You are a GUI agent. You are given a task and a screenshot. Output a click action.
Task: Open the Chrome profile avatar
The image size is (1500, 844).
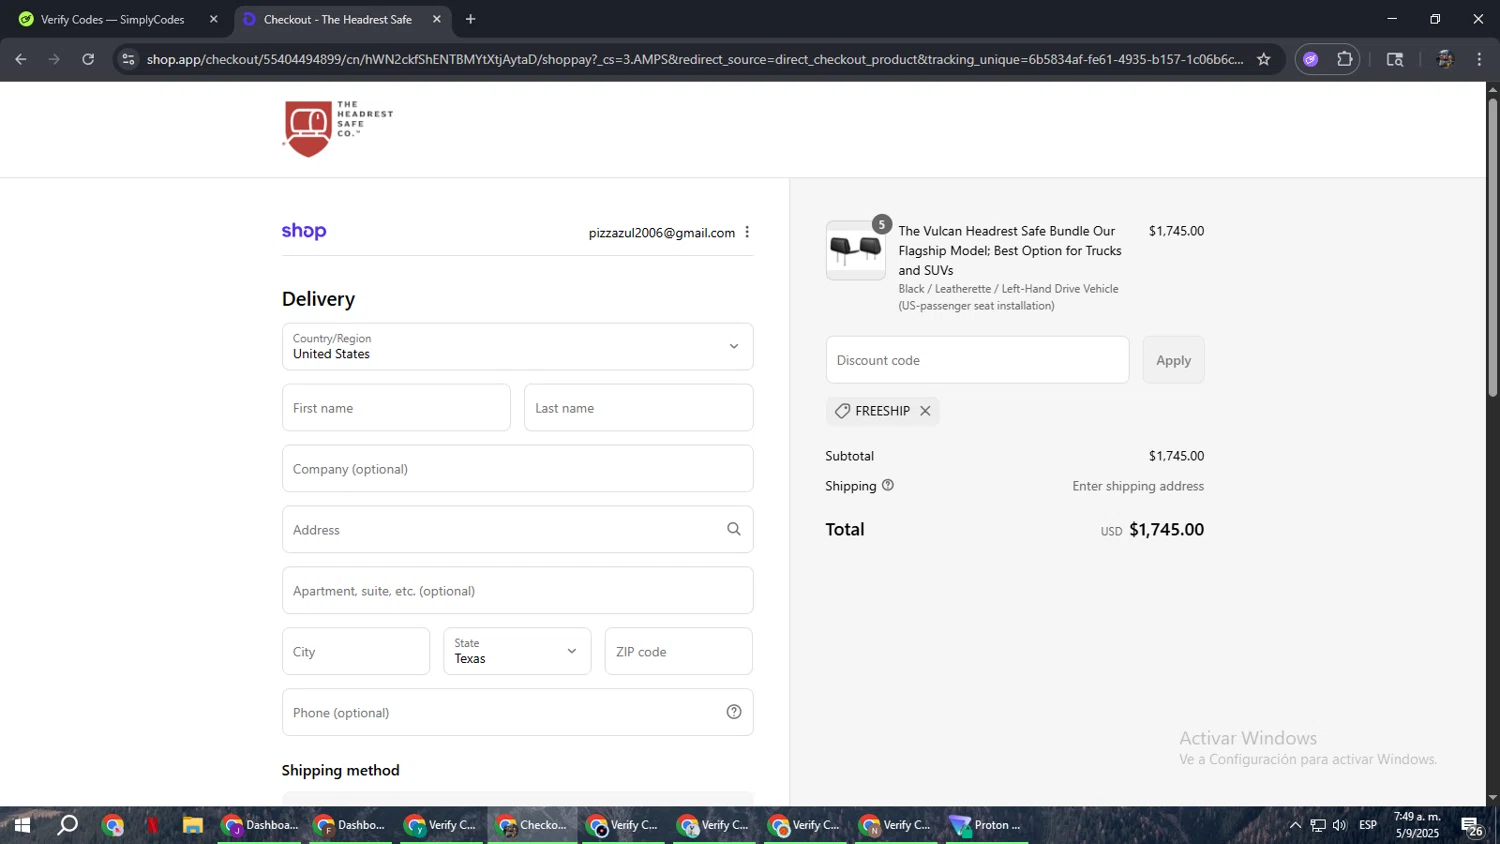[1445, 59]
